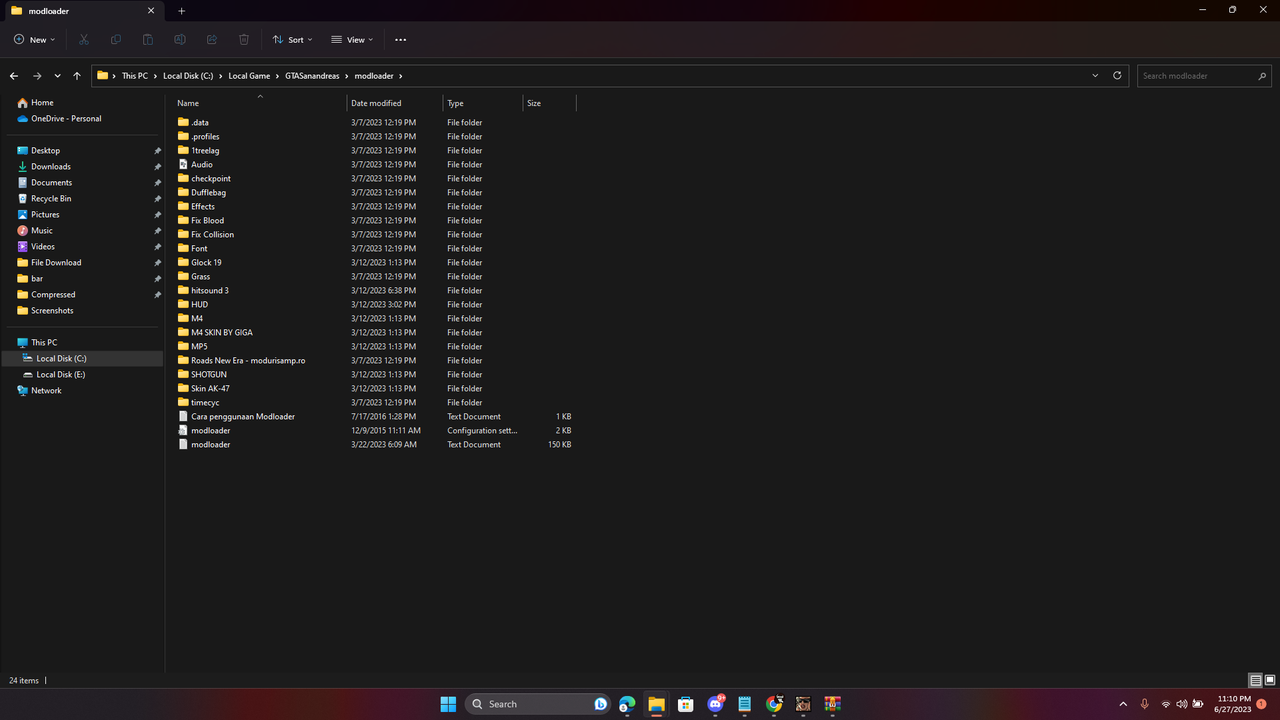Expand address bar previous locations dropdown

click(x=1095, y=76)
